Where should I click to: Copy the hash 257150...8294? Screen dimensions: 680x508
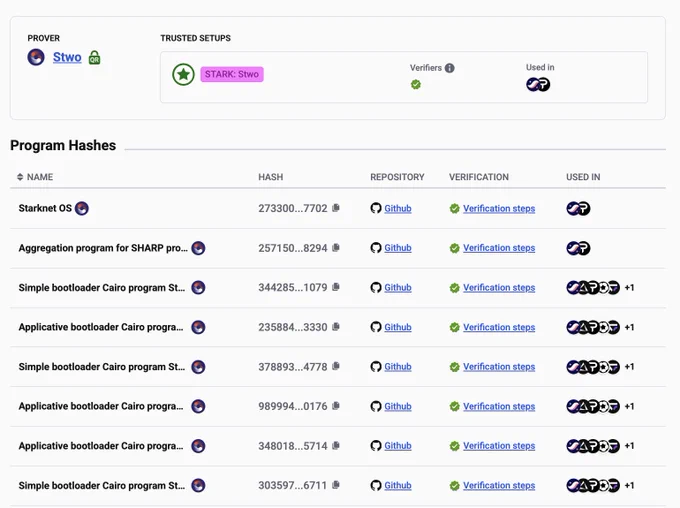click(336, 248)
